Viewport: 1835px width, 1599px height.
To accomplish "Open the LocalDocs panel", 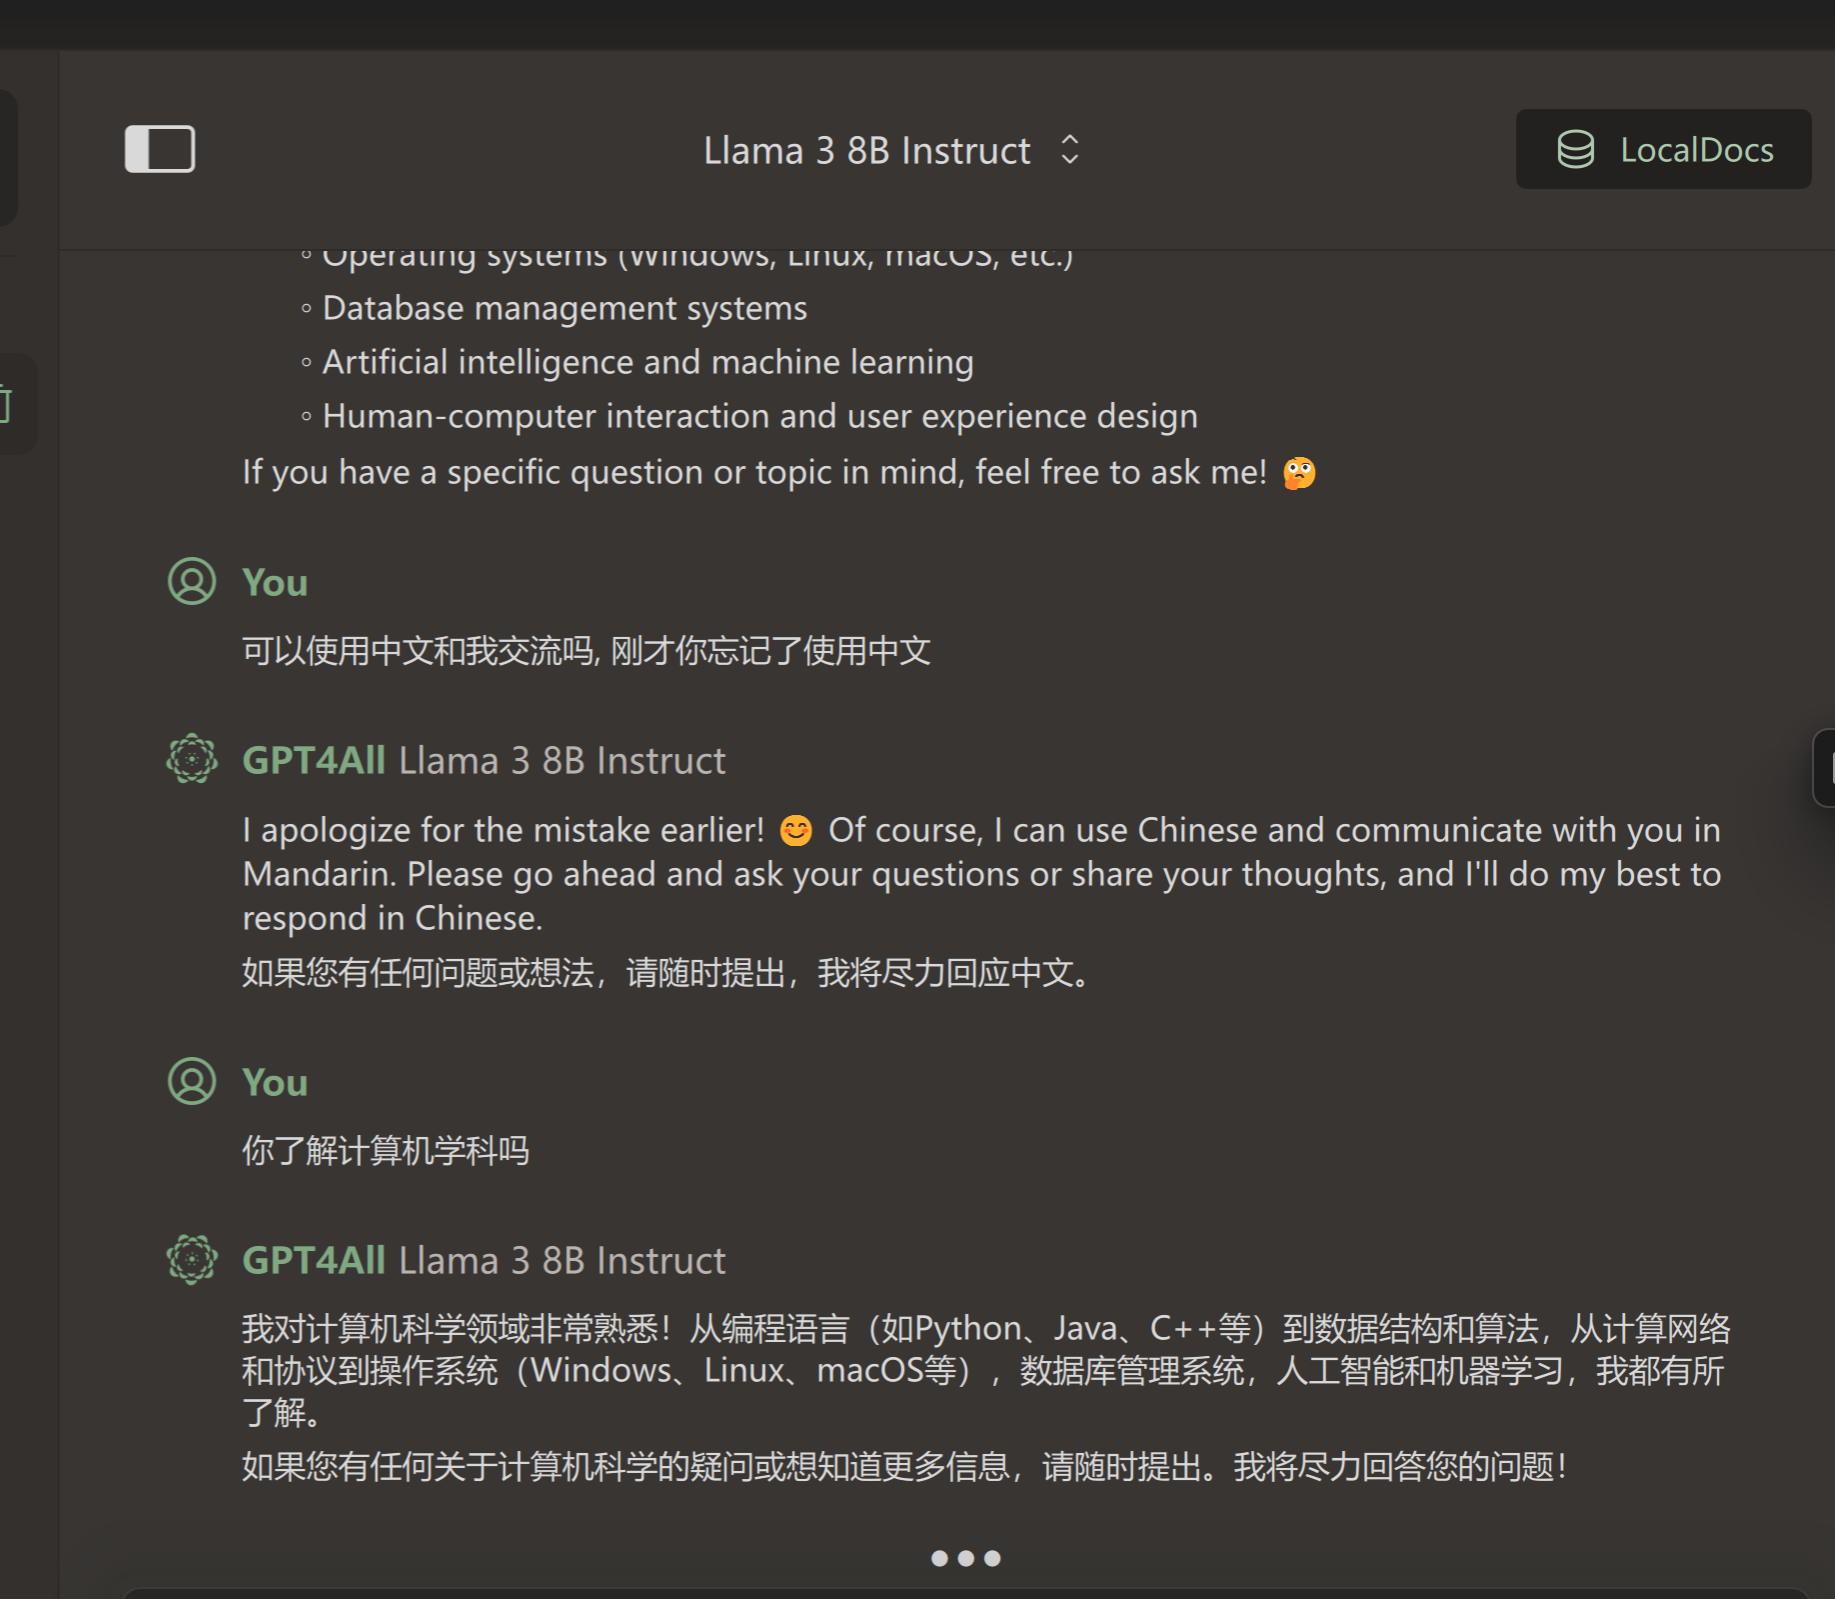I will point(1664,149).
